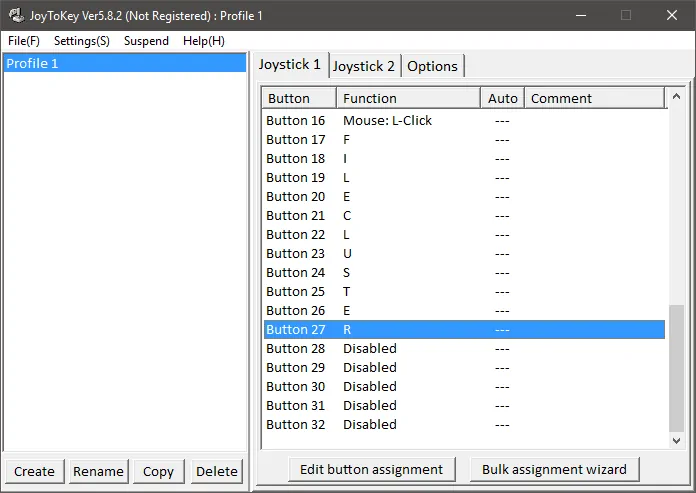Viewport: 696px width, 493px height.
Task: Click the Disabled function of Button 28
Action: [370, 348]
